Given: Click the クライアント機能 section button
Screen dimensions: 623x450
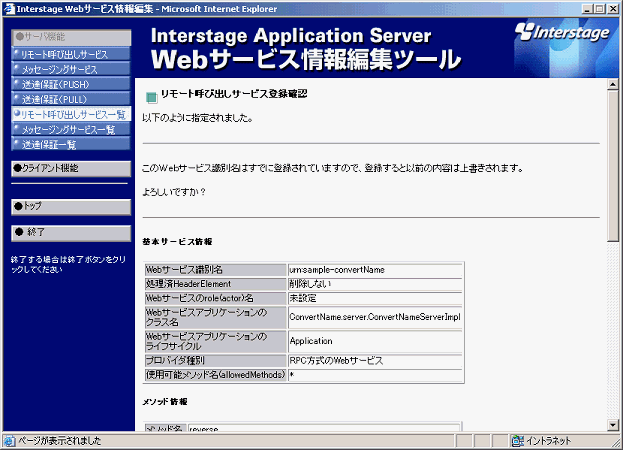Looking at the screenshot, I should tap(71, 168).
